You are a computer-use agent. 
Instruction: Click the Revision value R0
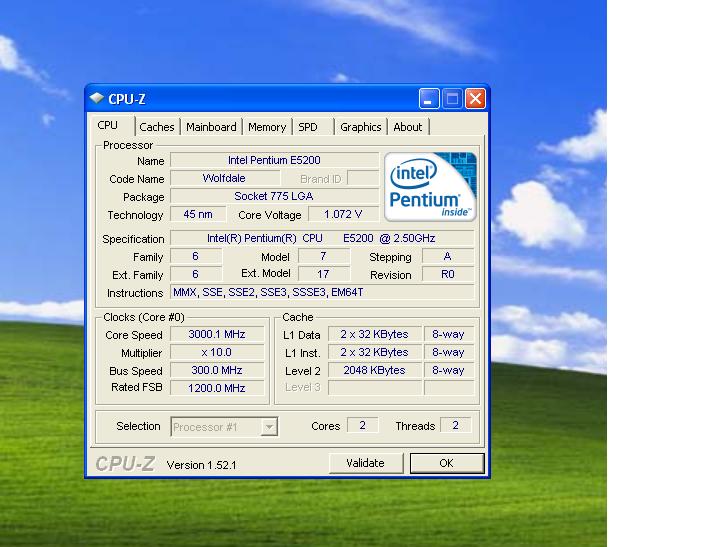[448, 274]
